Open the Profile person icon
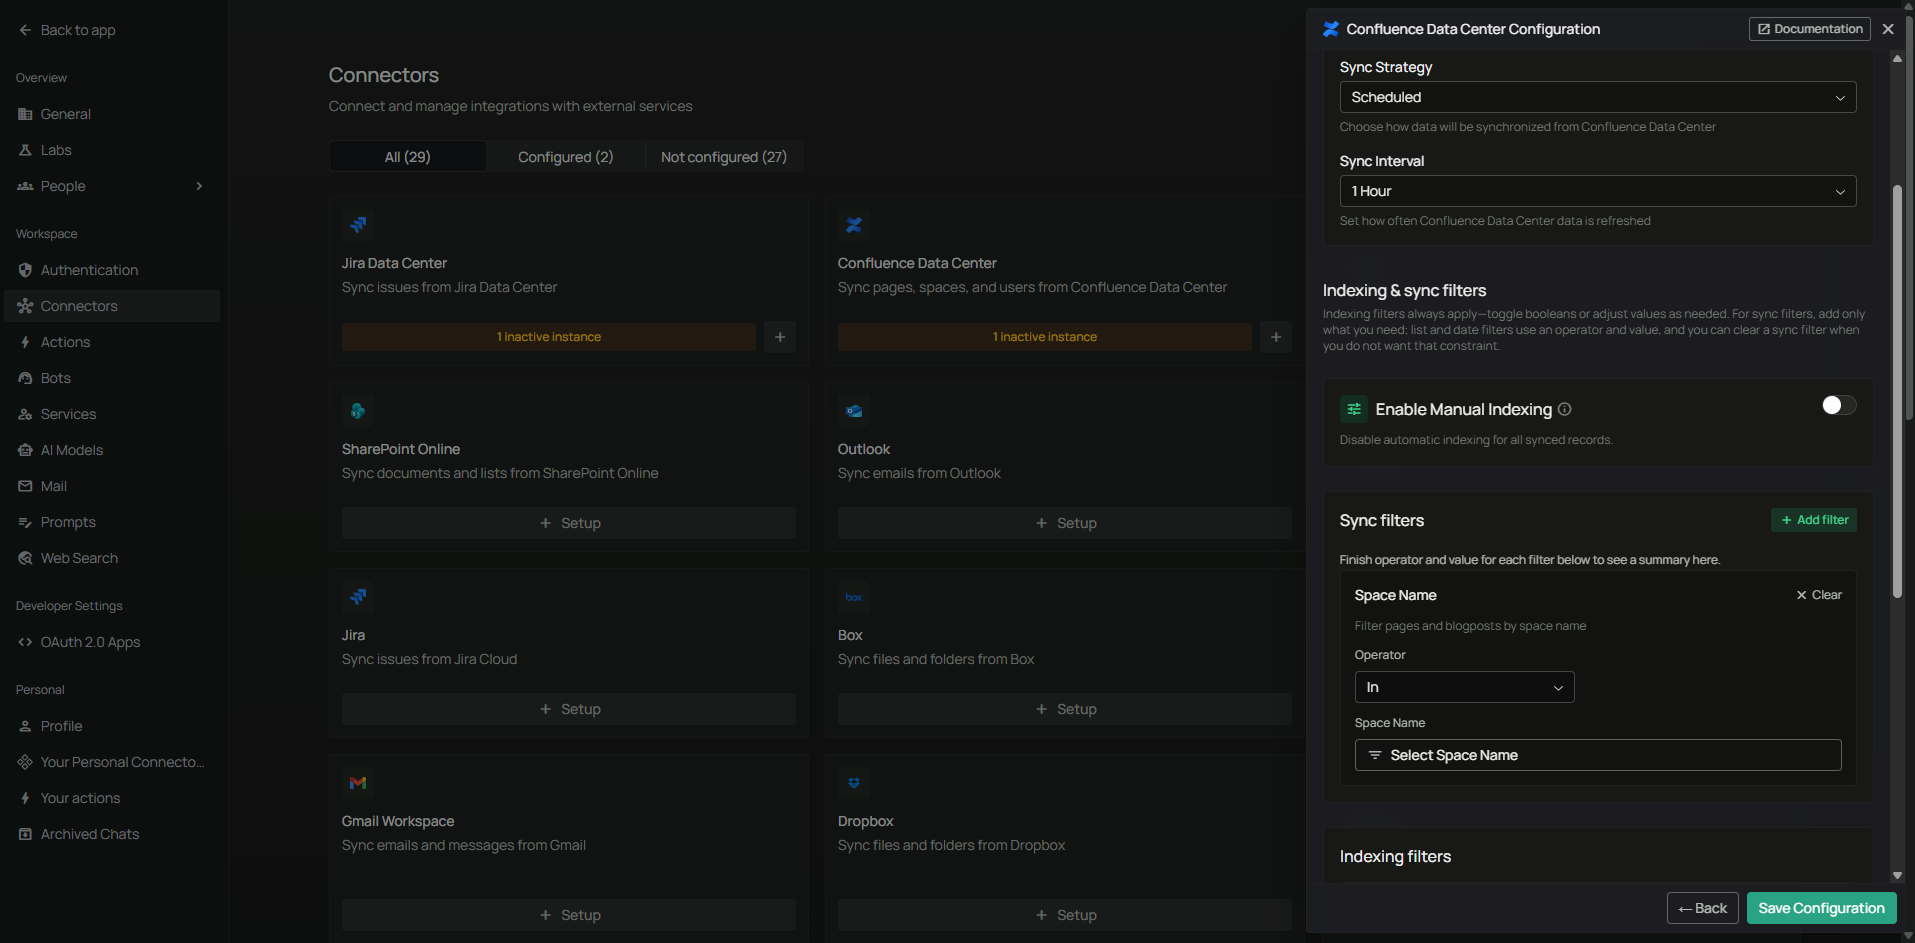Viewport: 1915px width, 943px height. pos(25,726)
